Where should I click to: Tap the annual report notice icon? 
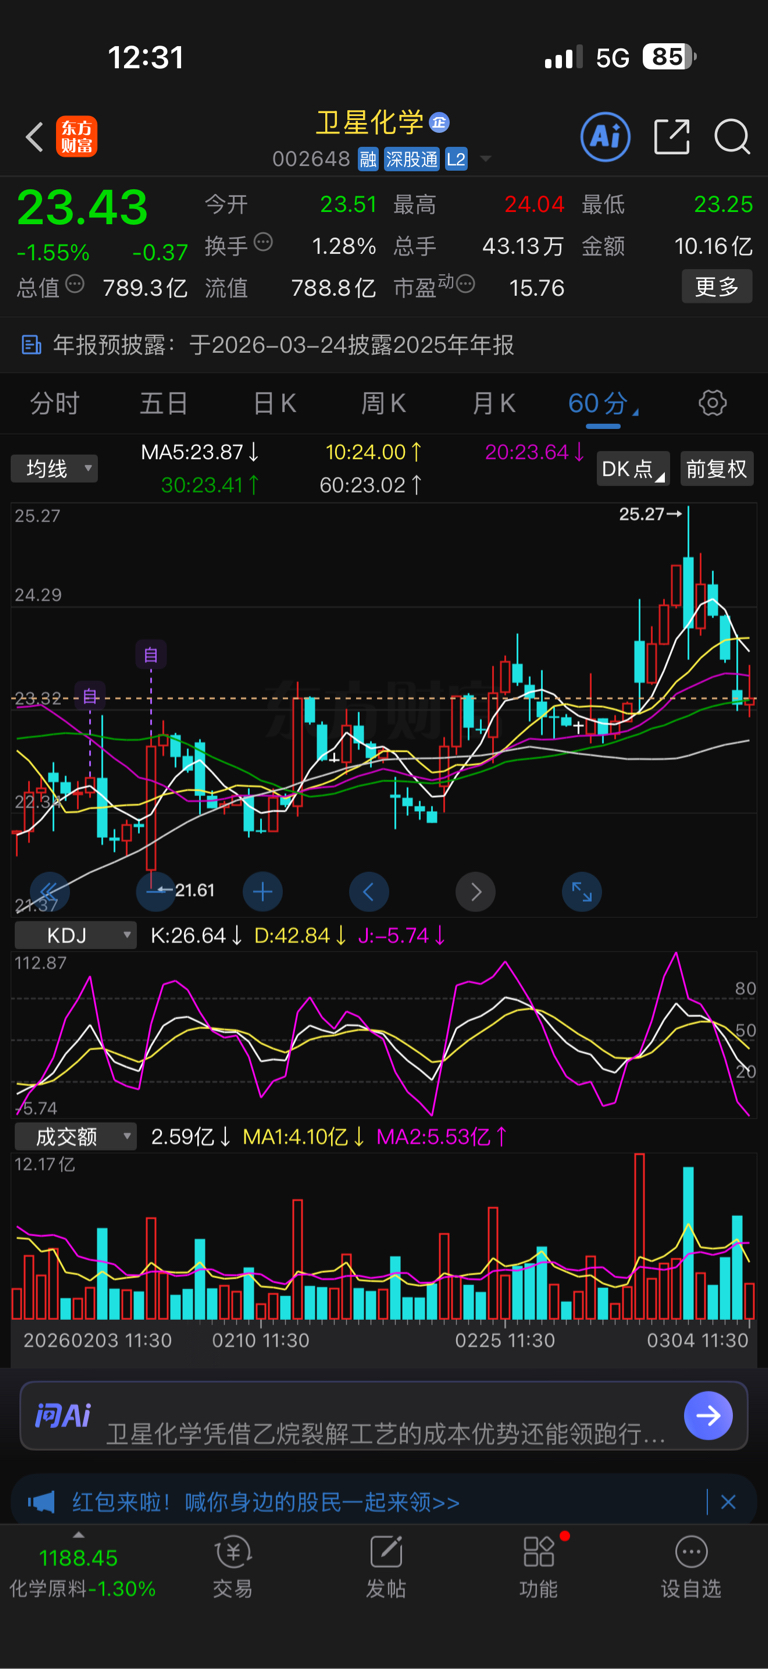coord(32,345)
